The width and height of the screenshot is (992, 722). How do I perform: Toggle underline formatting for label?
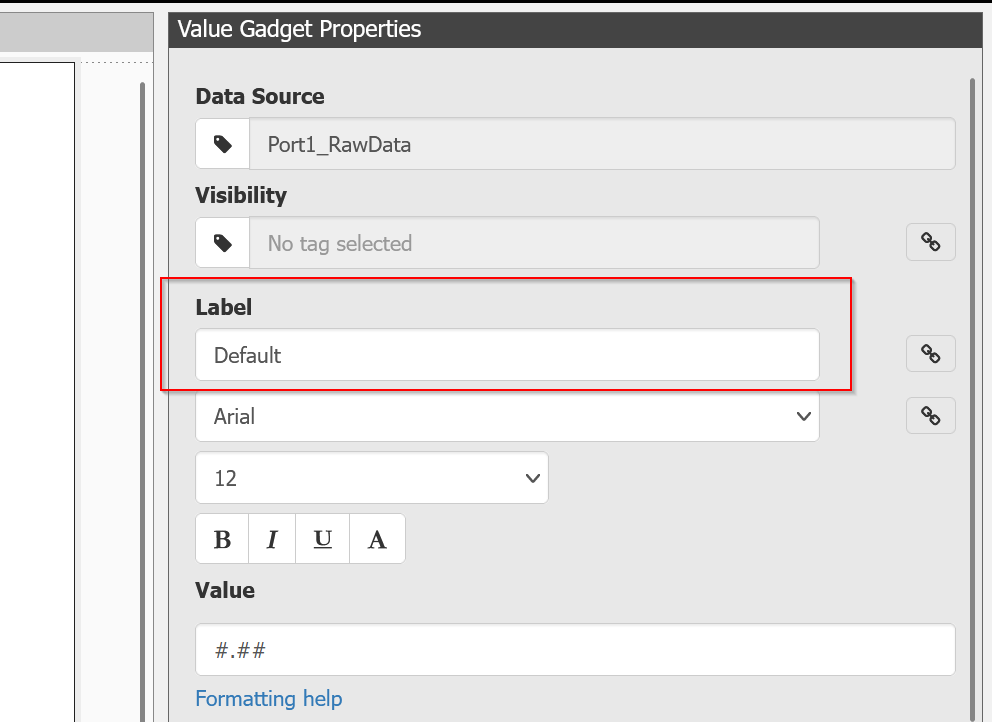point(323,539)
